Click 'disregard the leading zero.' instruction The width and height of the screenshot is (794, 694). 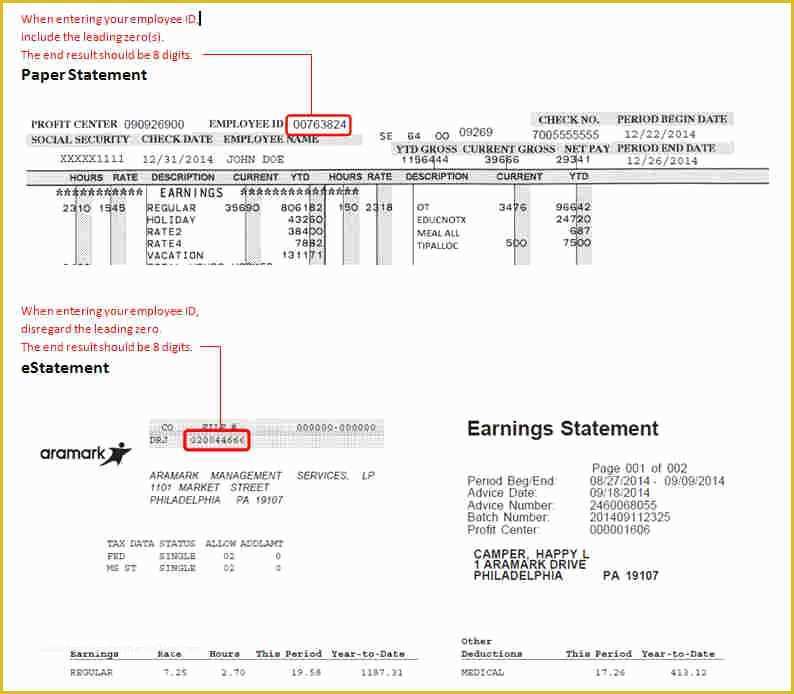click(91, 329)
